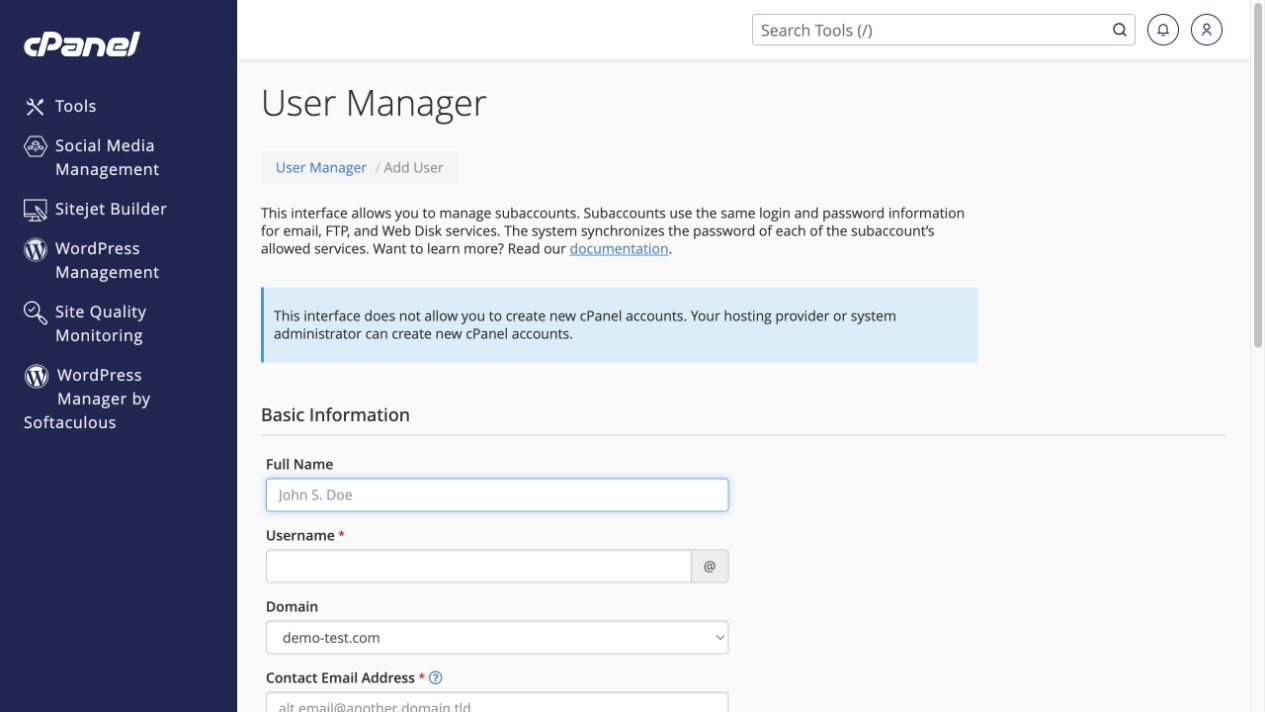The height and width of the screenshot is (712, 1265).
Task: Click the Domain label
Action: point(292,607)
